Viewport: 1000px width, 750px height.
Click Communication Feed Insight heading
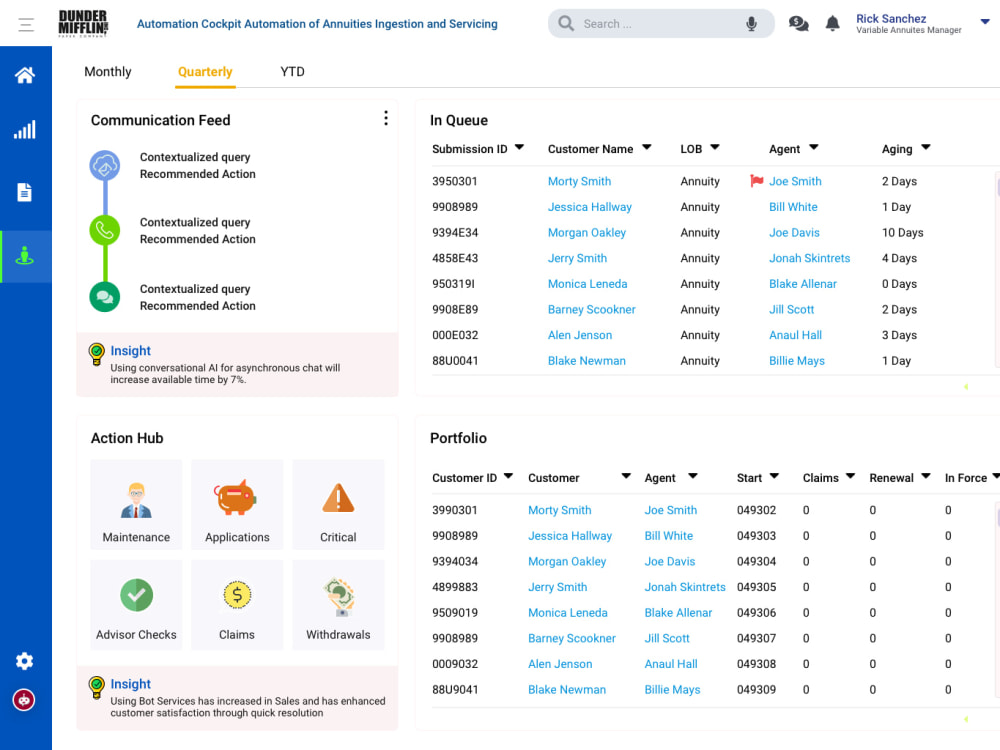tap(130, 351)
